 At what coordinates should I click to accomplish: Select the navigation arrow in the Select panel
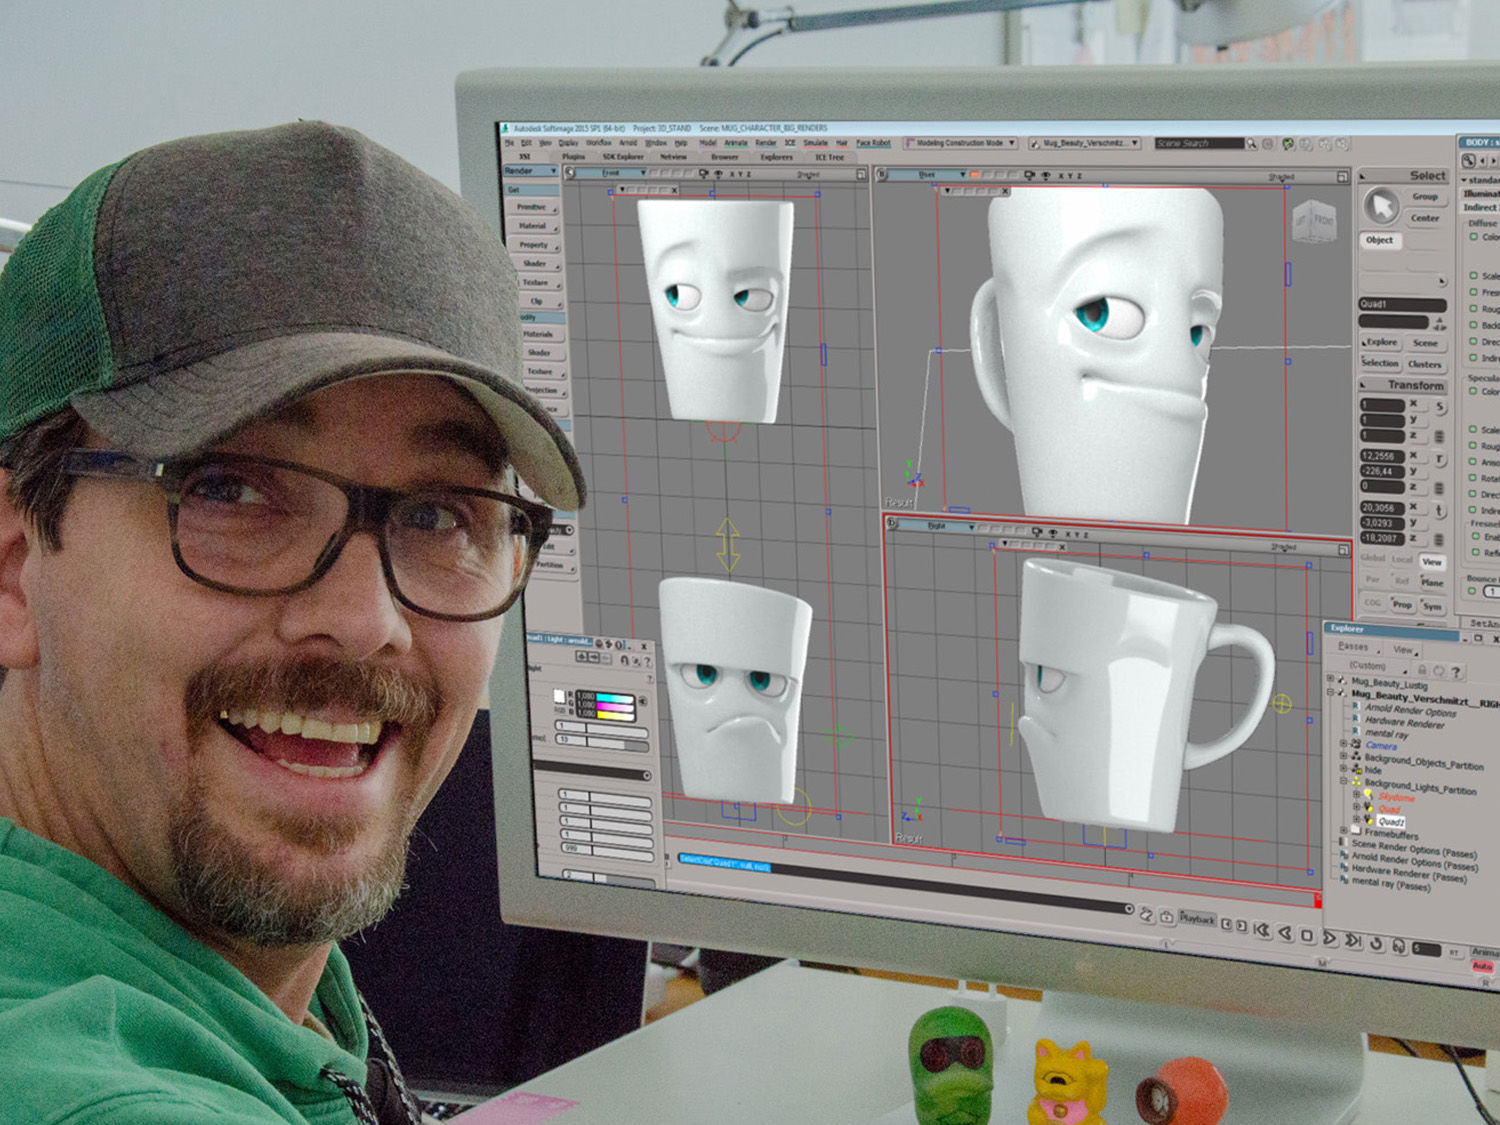1383,207
